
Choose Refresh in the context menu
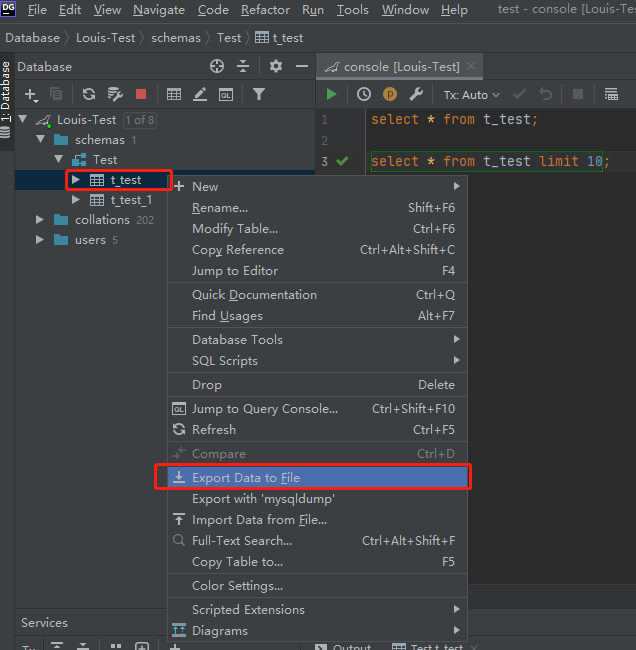[317, 429]
